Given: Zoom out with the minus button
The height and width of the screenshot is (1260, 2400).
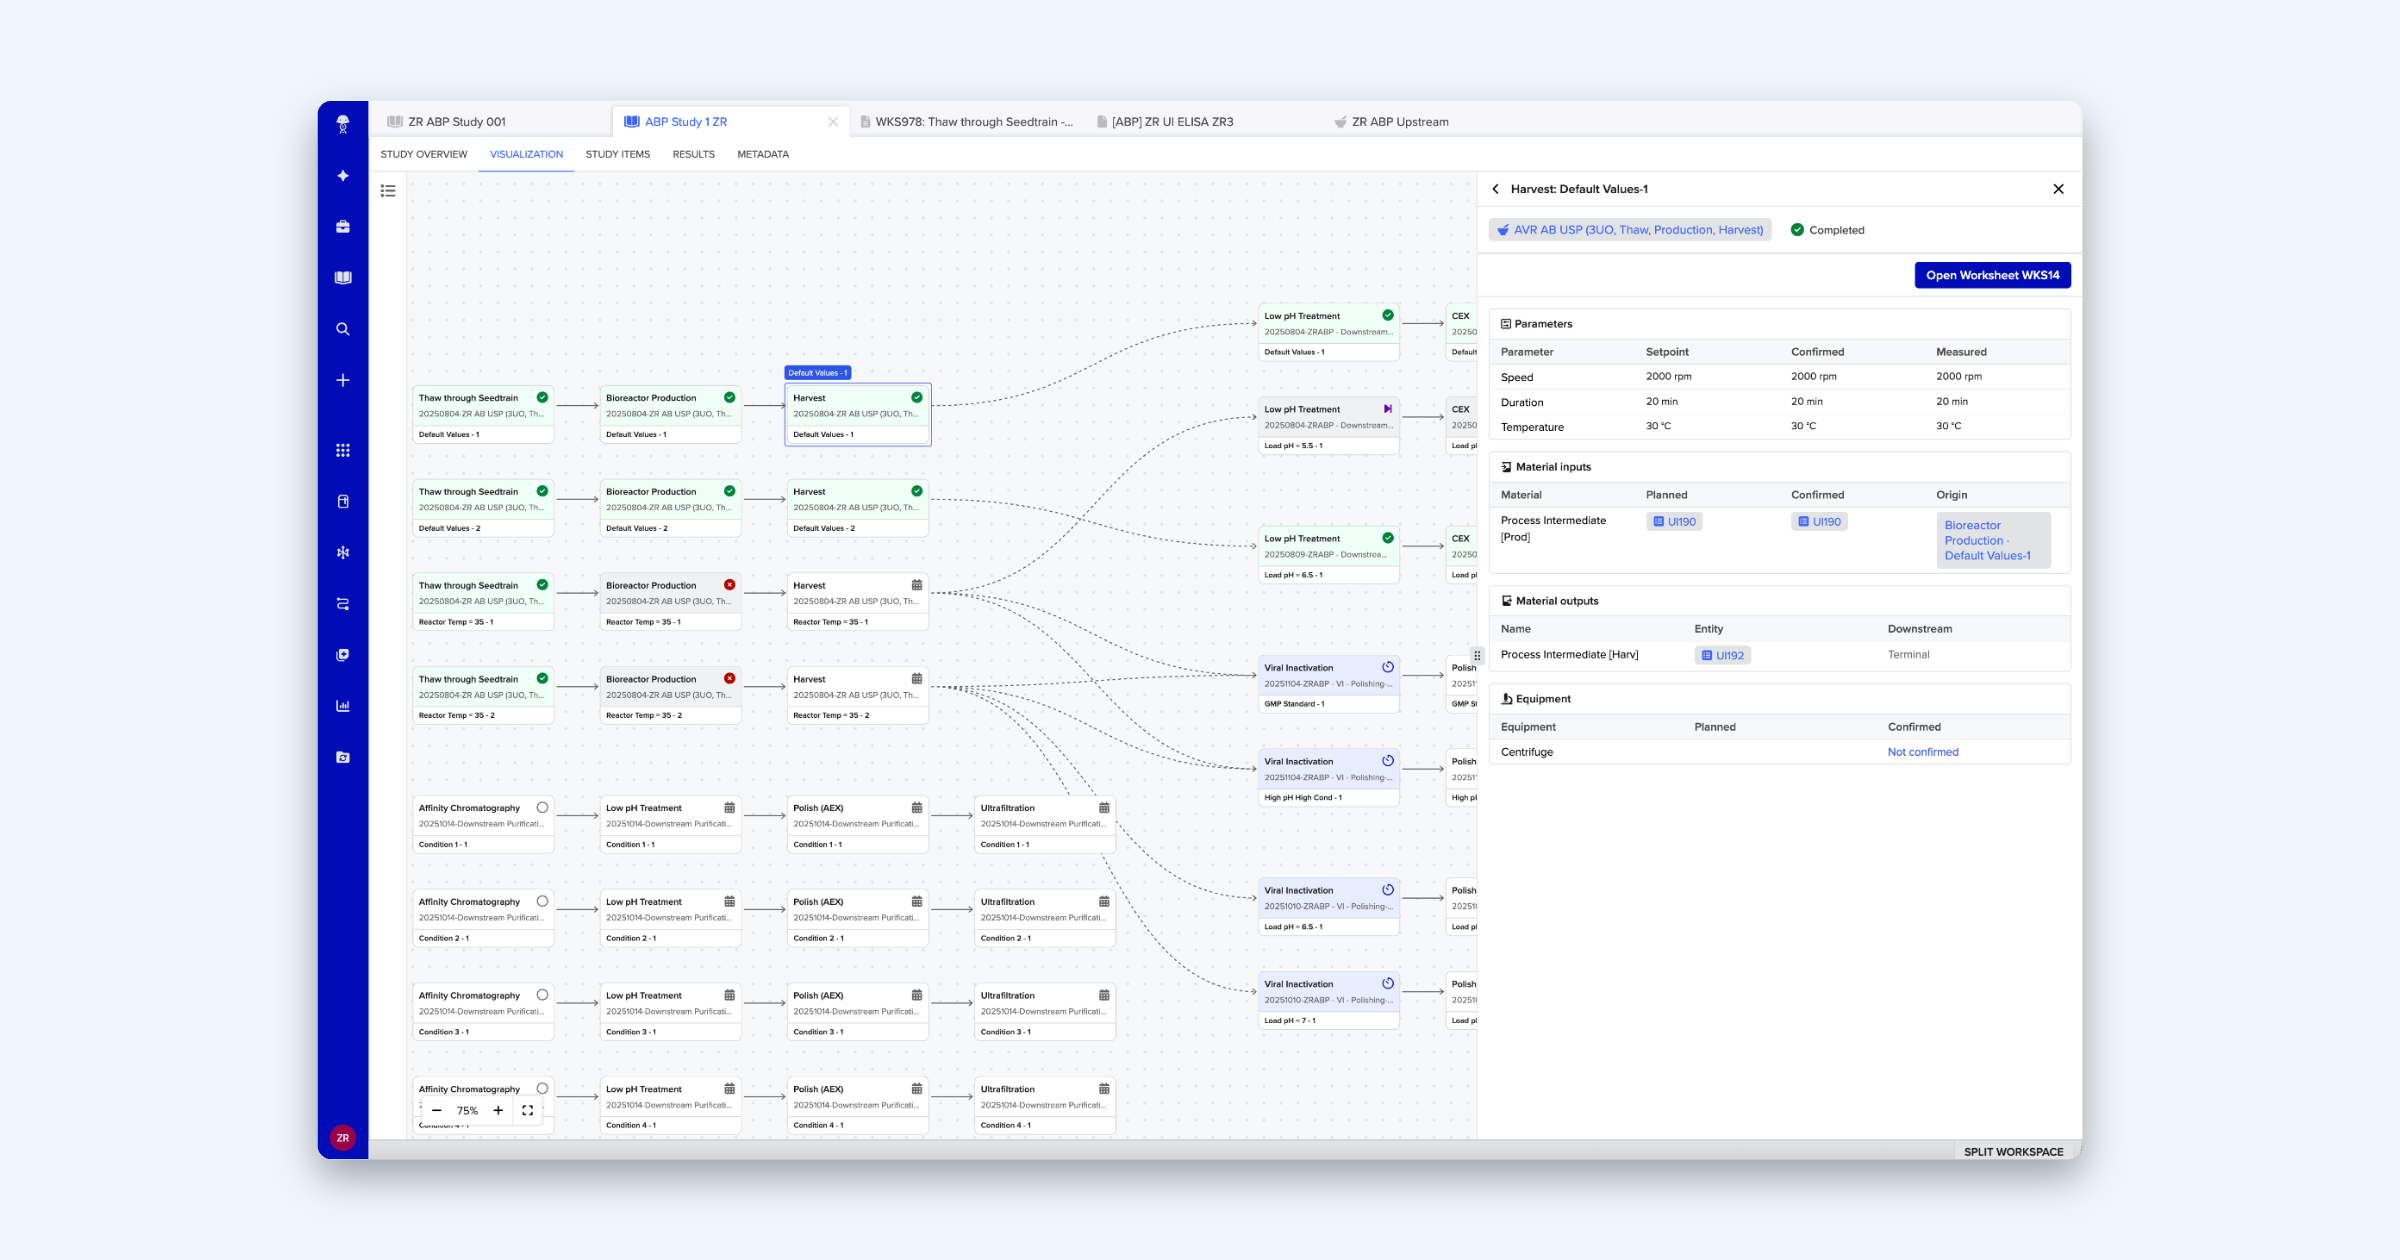Looking at the screenshot, I should click(436, 1110).
